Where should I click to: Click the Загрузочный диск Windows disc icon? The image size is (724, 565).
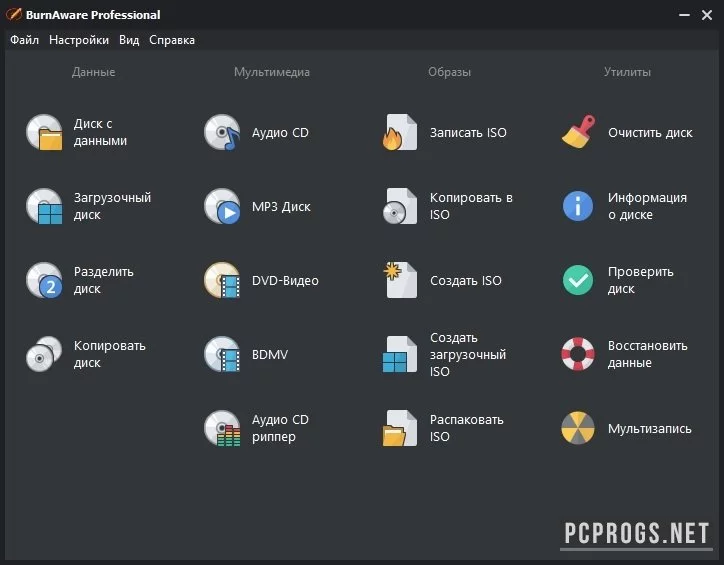44,206
